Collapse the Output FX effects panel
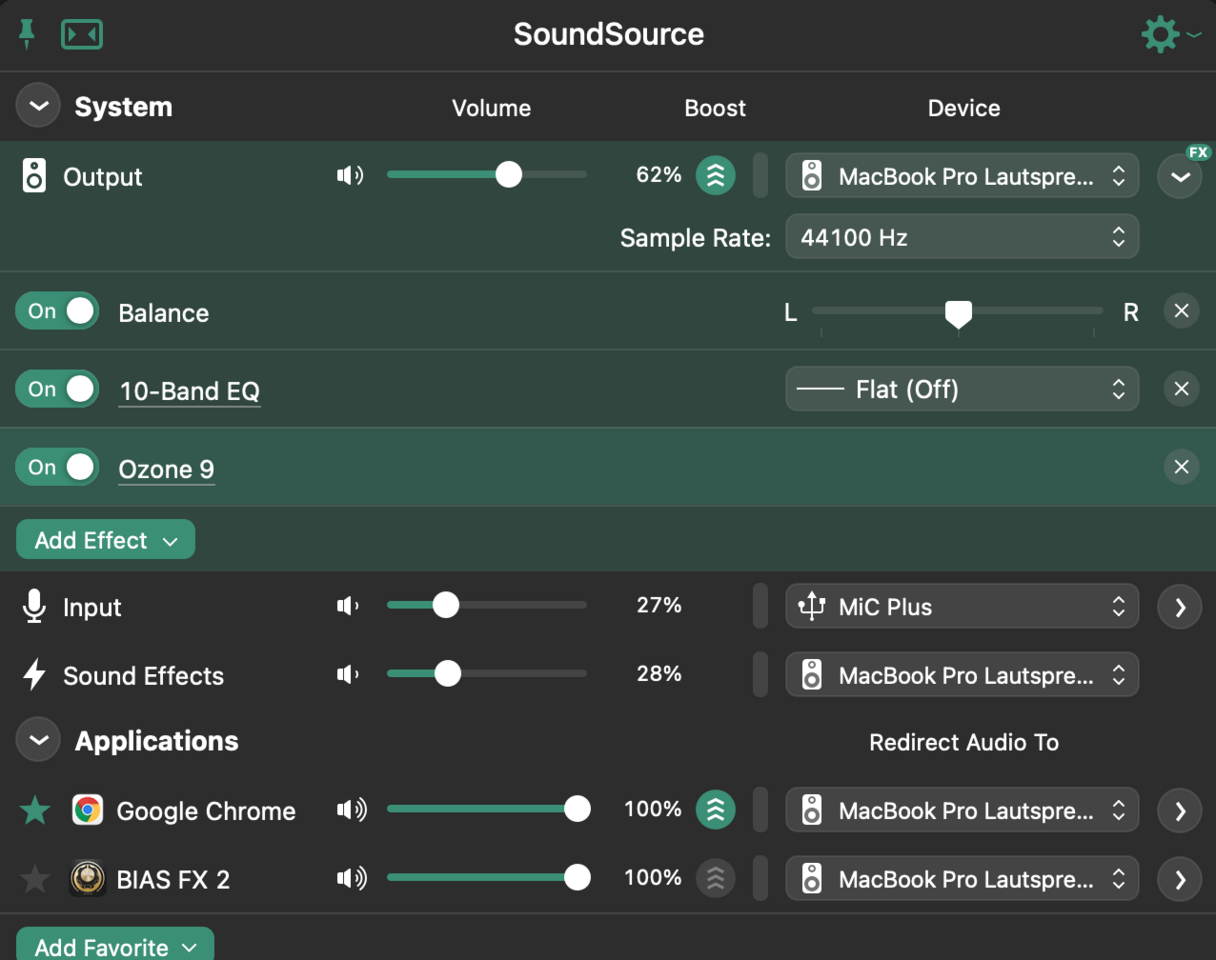 click(x=1180, y=177)
